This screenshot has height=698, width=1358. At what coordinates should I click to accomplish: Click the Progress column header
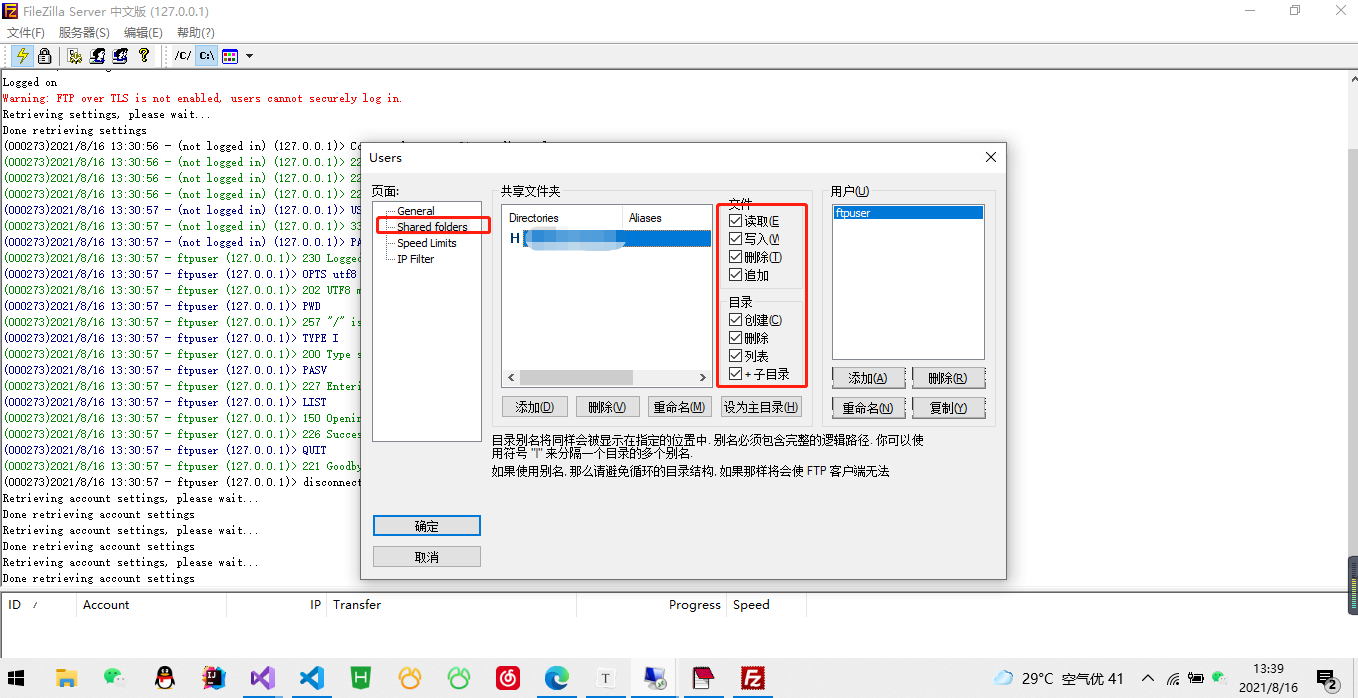click(x=651, y=605)
